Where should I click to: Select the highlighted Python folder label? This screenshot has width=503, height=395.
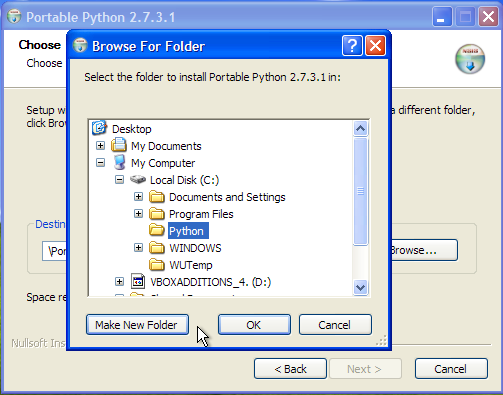[x=188, y=231]
